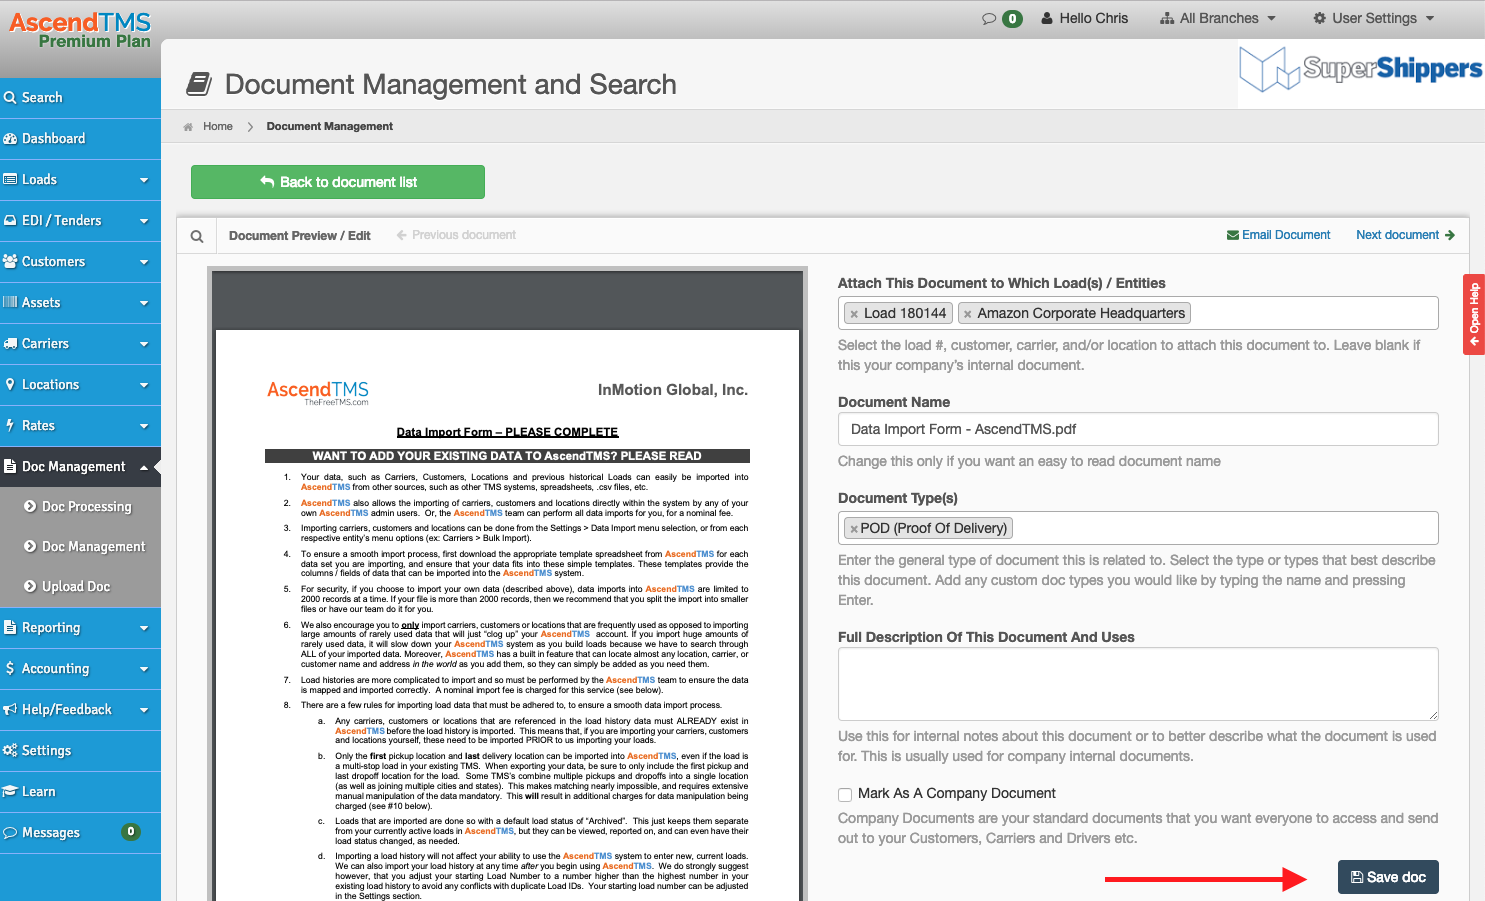Click the Document Type(s) field
This screenshot has height=901, width=1485.
pos(1138,528)
